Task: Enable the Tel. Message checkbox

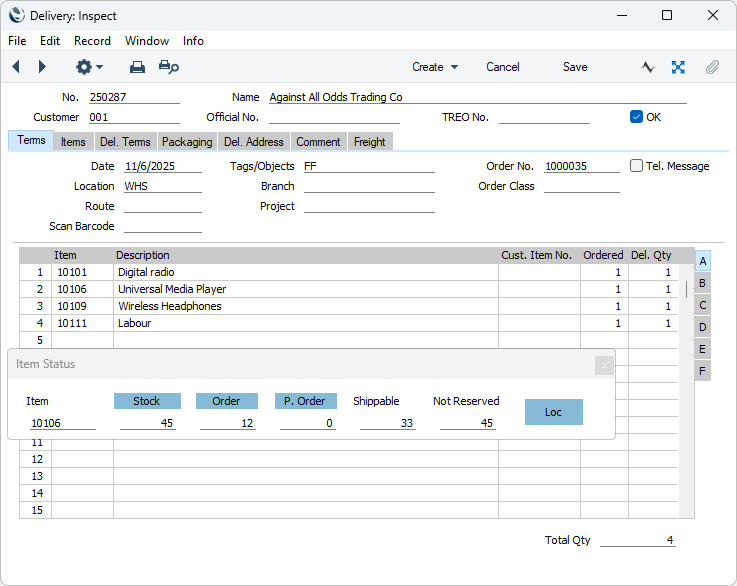Action: [636, 165]
